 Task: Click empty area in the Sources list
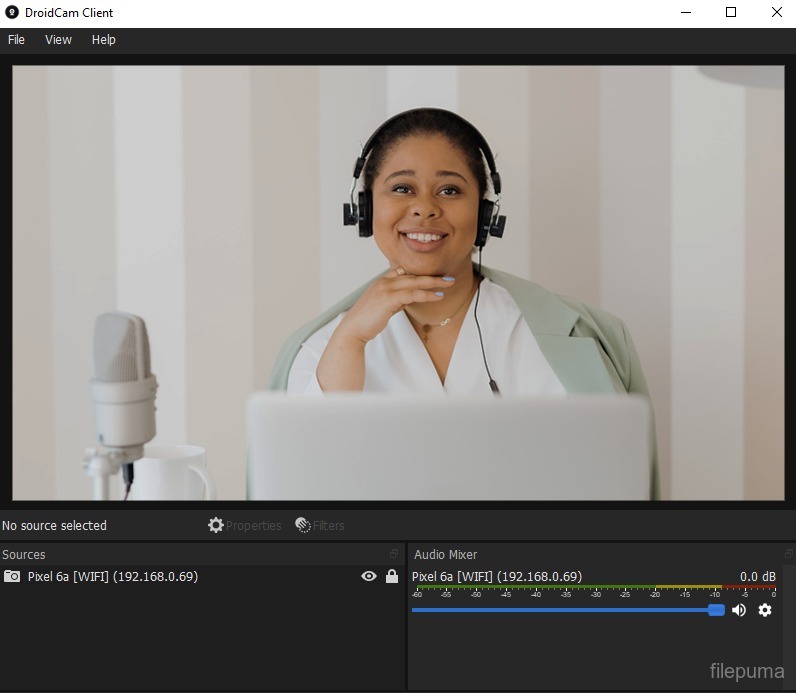pos(200,640)
